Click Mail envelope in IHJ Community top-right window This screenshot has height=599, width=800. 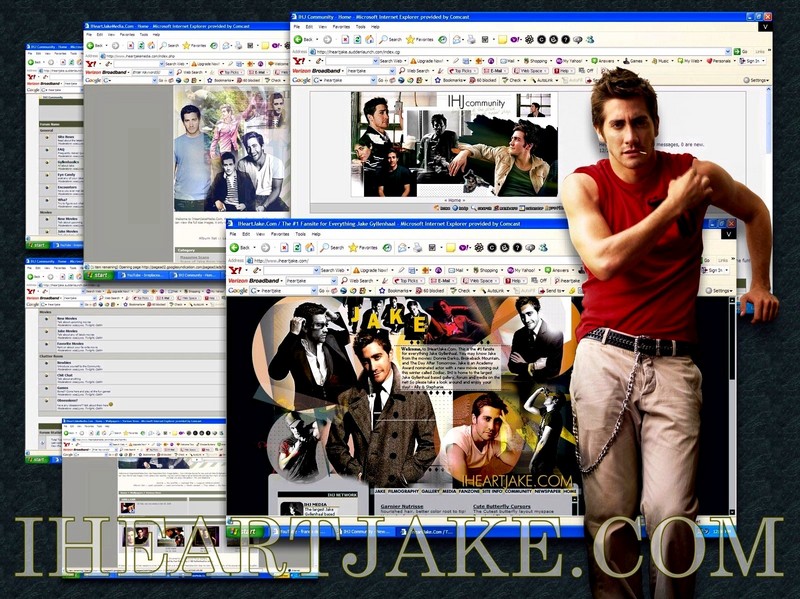[457, 39]
